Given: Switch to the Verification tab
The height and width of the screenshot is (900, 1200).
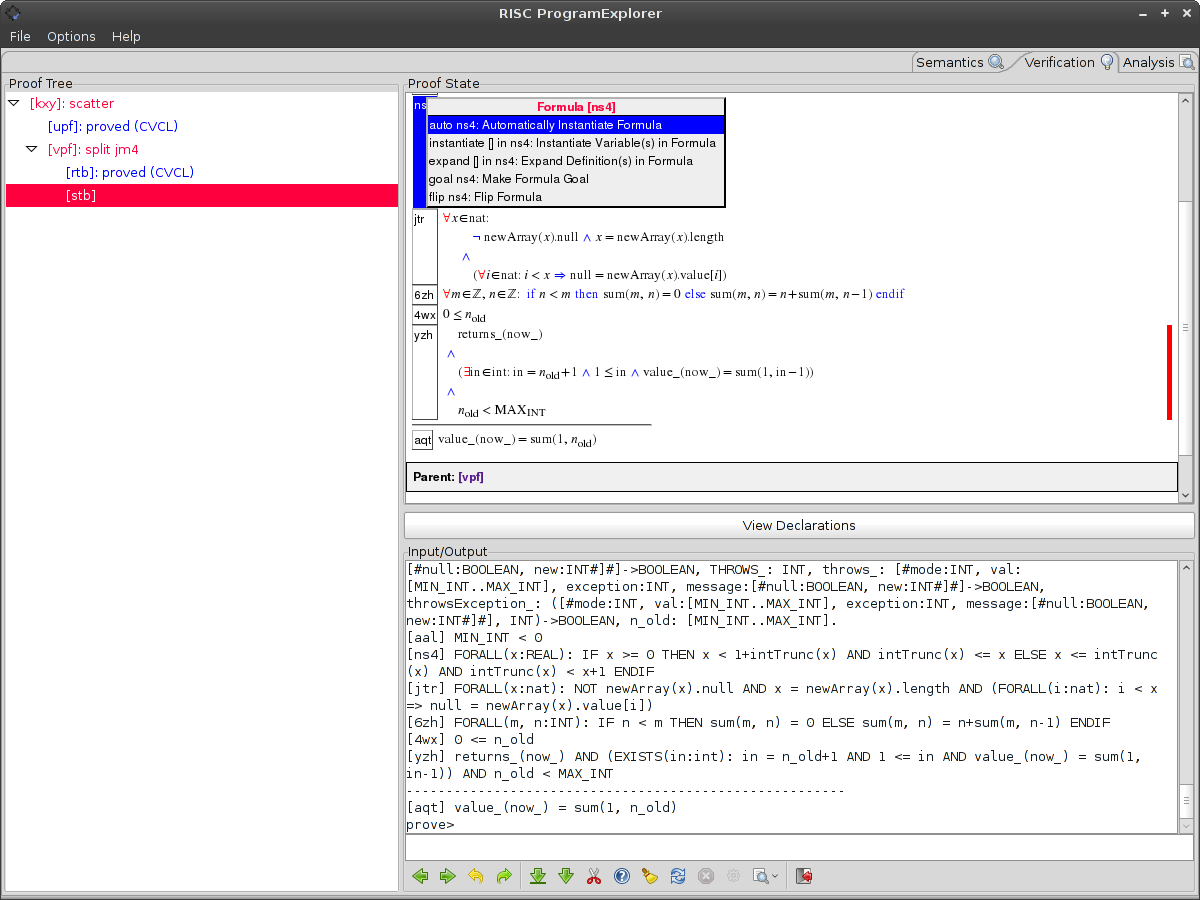Looking at the screenshot, I should click(x=1068, y=62).
